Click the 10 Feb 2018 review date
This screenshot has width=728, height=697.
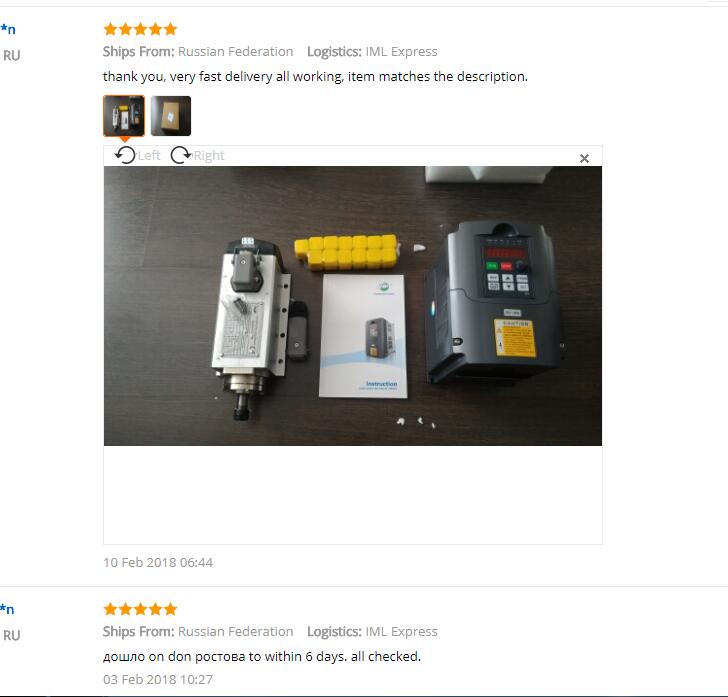(158, 562)
